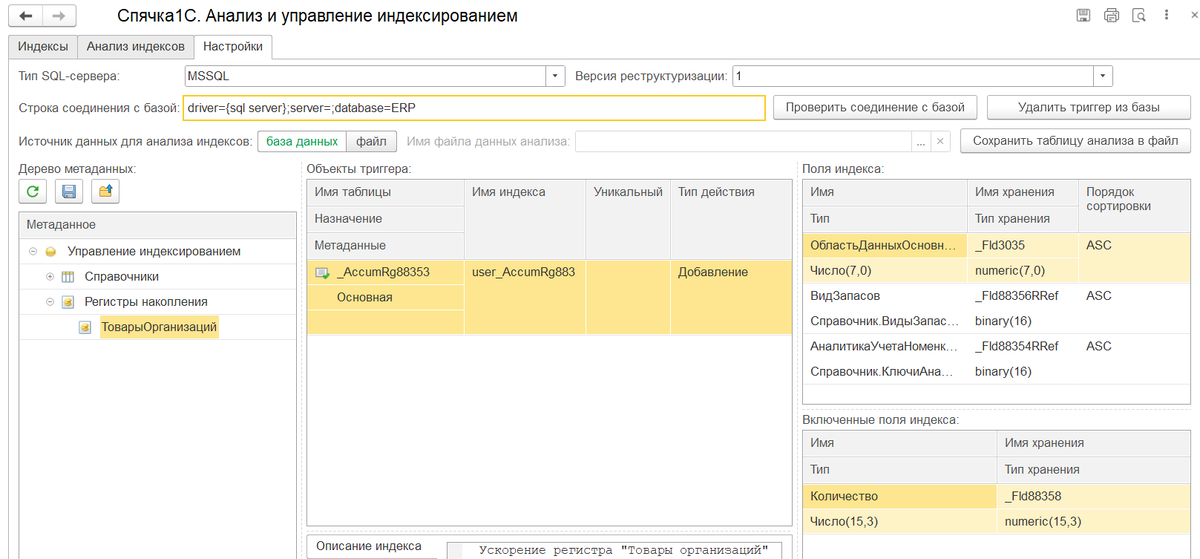Click the index icon next to _AccumRg88353
The image size is (1200, 559).
322,272
